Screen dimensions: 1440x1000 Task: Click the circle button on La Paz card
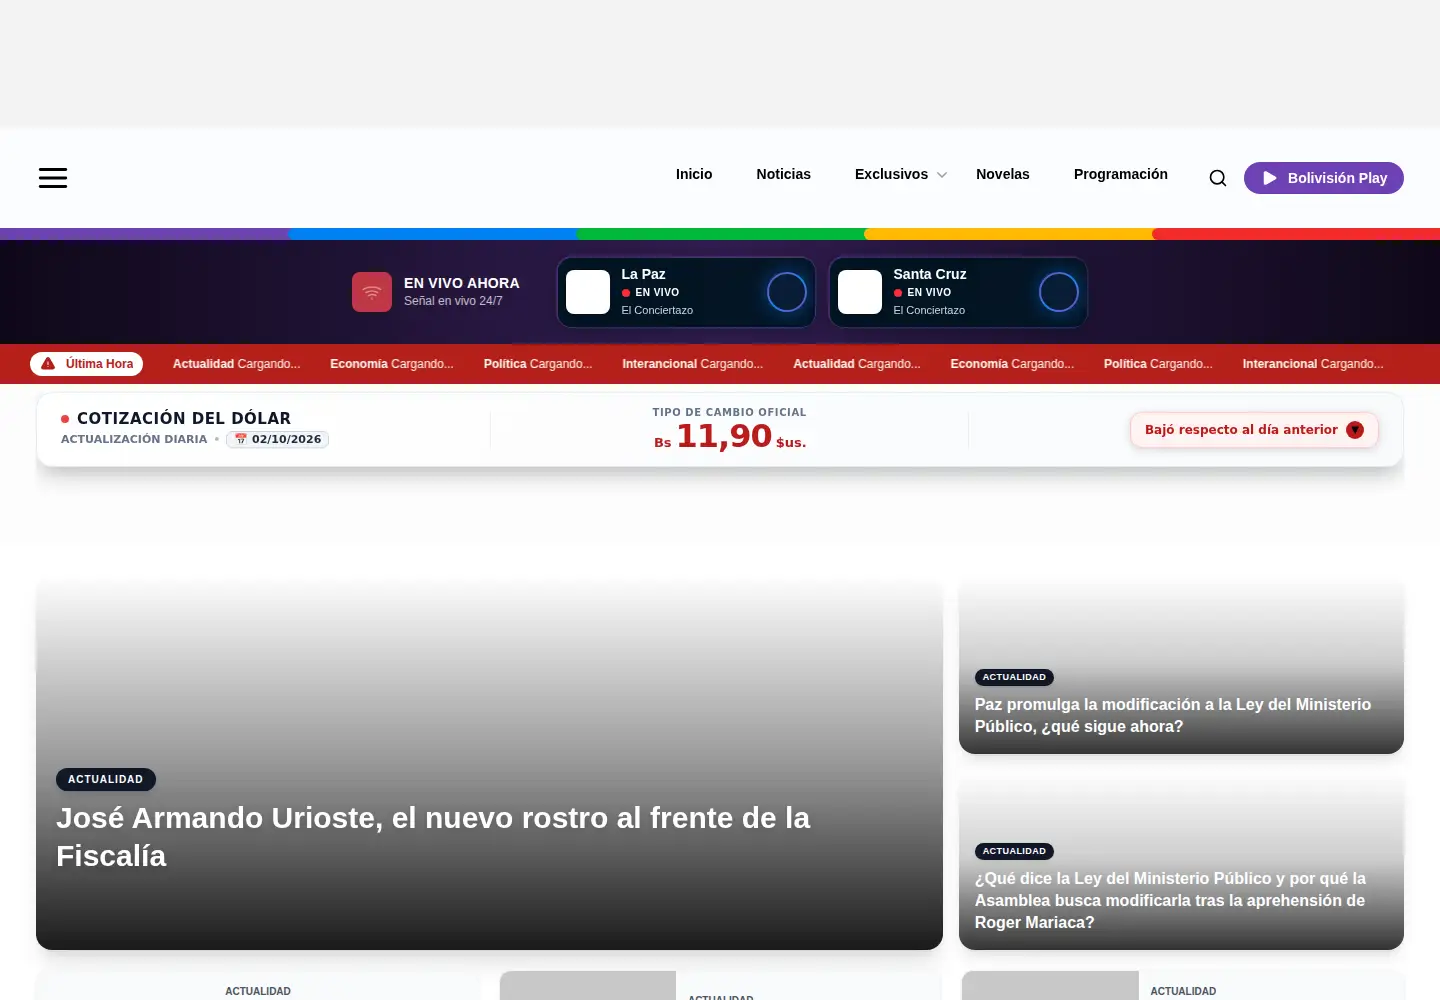787,292
